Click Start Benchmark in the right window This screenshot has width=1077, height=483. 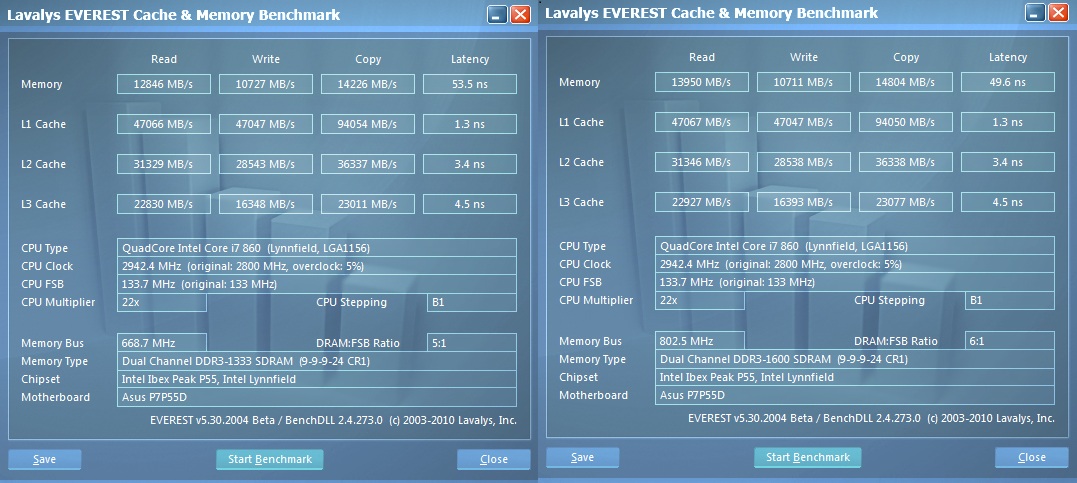pyautogui.click(x=807, y=458)
